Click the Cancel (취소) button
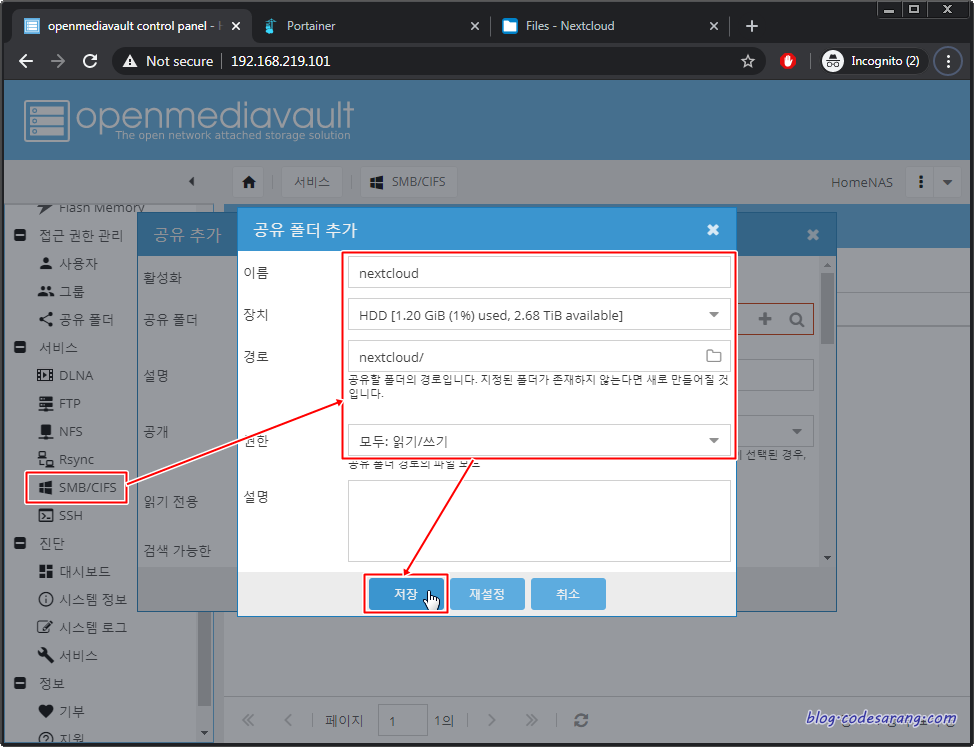Image resolution: width=974 pixels, height=747 pixels. click(x=568, y=594)
